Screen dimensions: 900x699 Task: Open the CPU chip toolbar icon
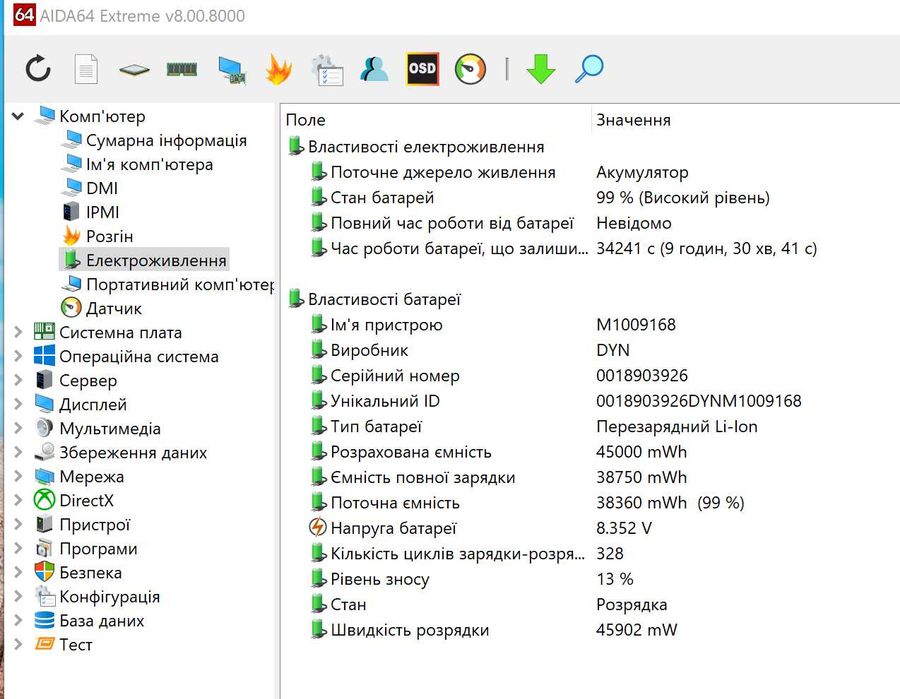pos(134,70)
